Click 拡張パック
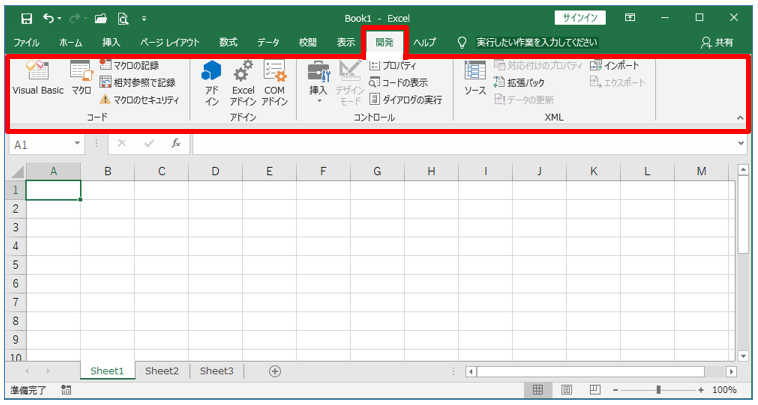Screen dimensions: 758x405 [519, 83]
